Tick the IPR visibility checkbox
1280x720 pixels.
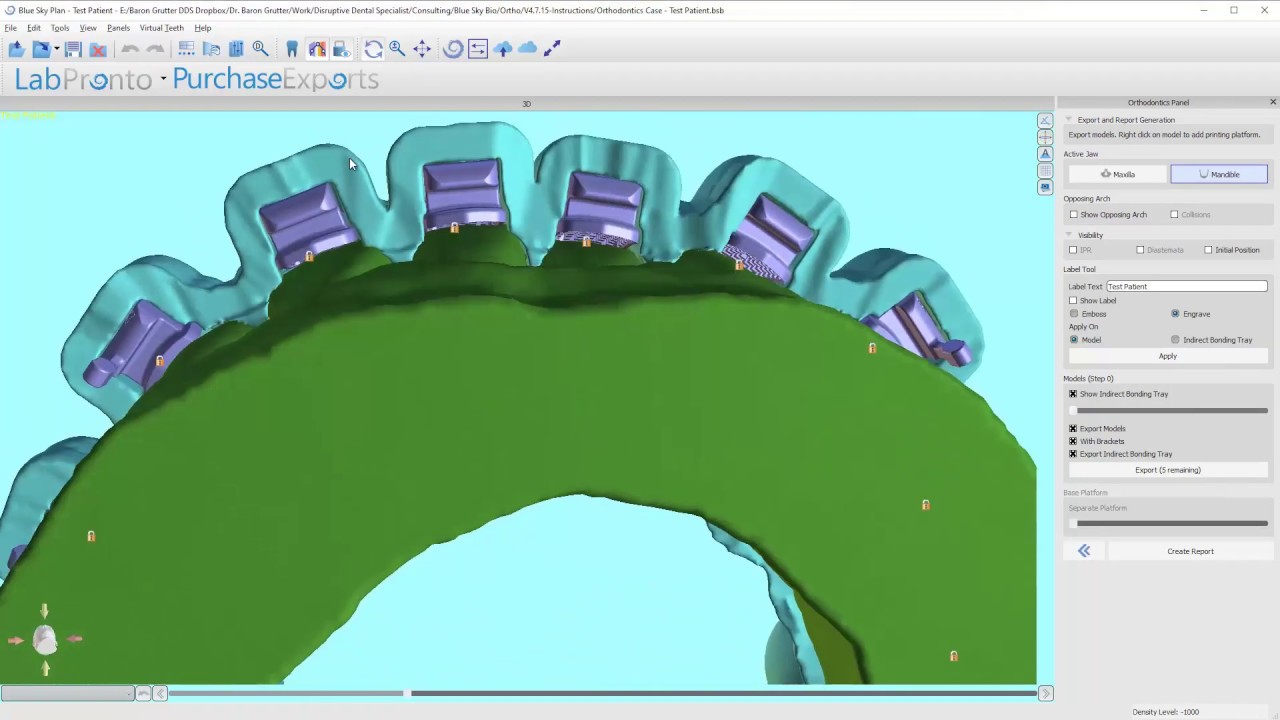(x=1073, y=250)
